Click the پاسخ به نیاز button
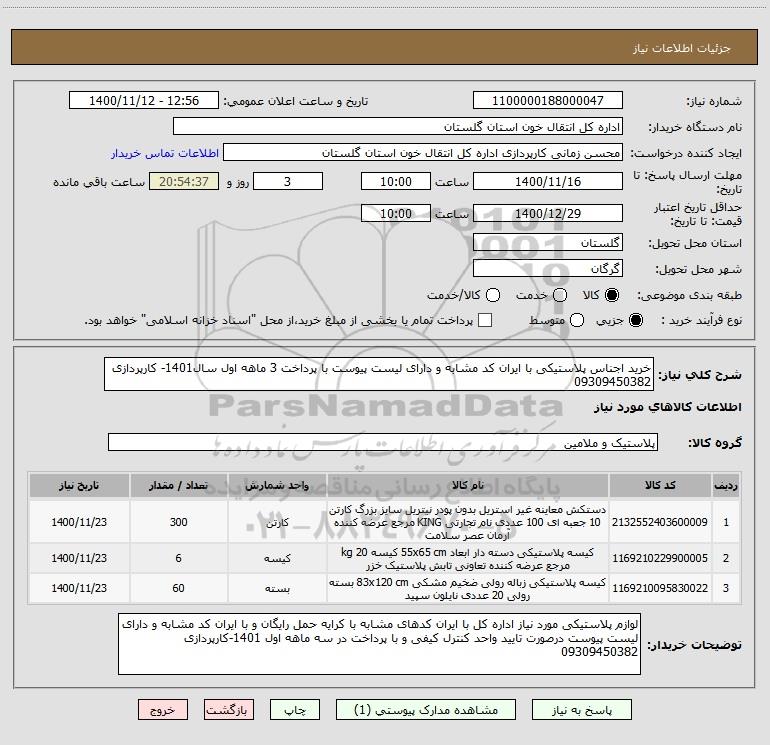 click(x=581, y=710)
